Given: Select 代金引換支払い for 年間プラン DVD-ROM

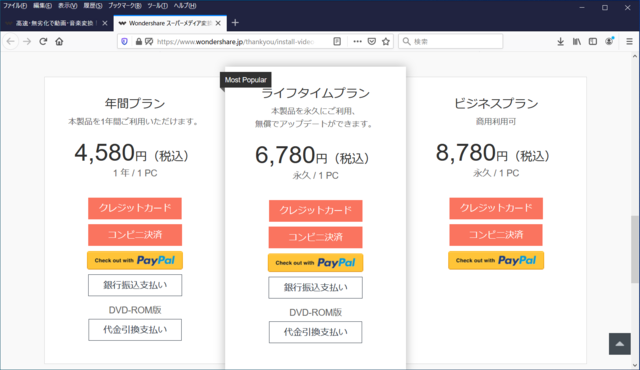Looking at the screenshot, I should pos(135,330).
